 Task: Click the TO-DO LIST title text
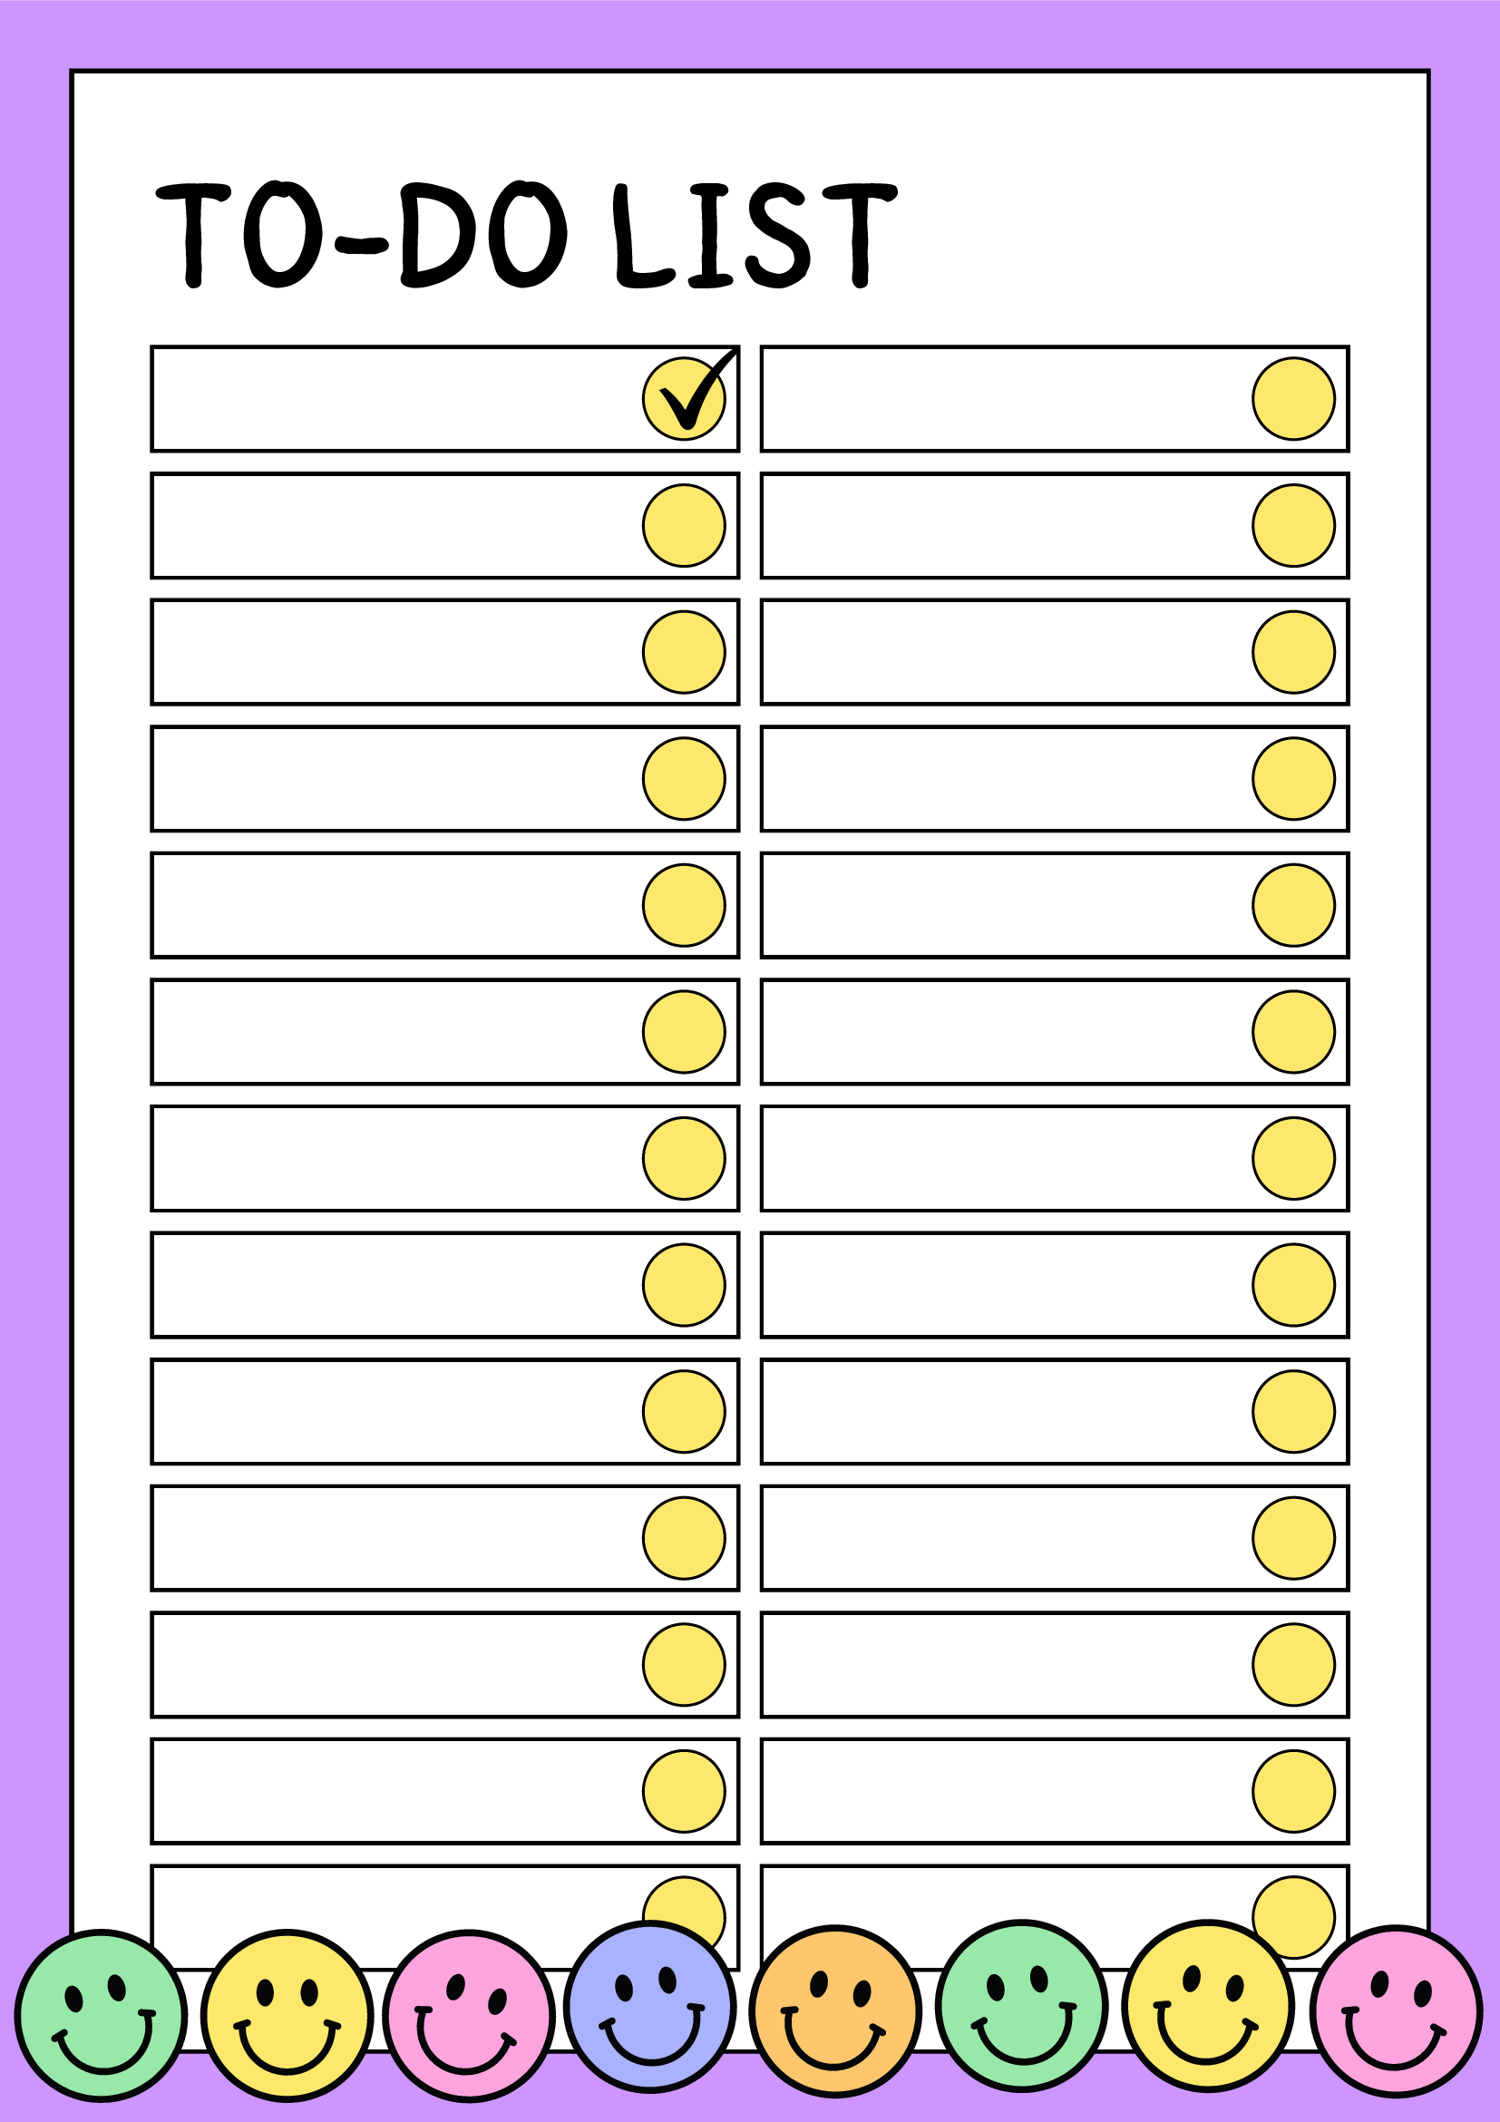pos(526,235)
